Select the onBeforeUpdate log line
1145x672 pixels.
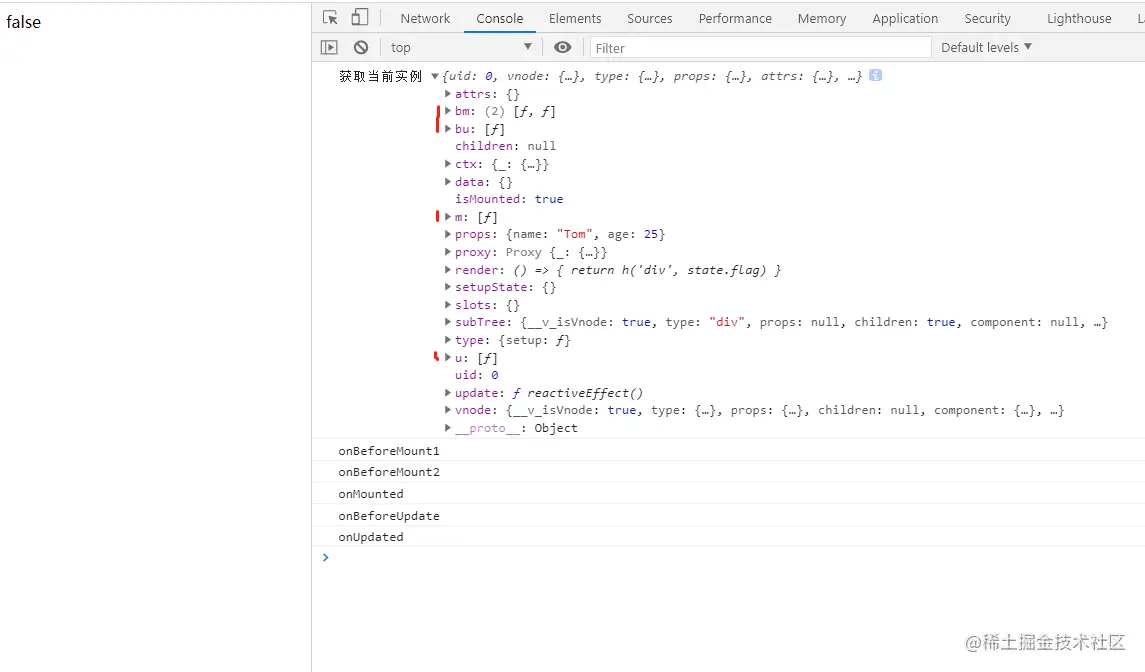click(x=388, y=516)
